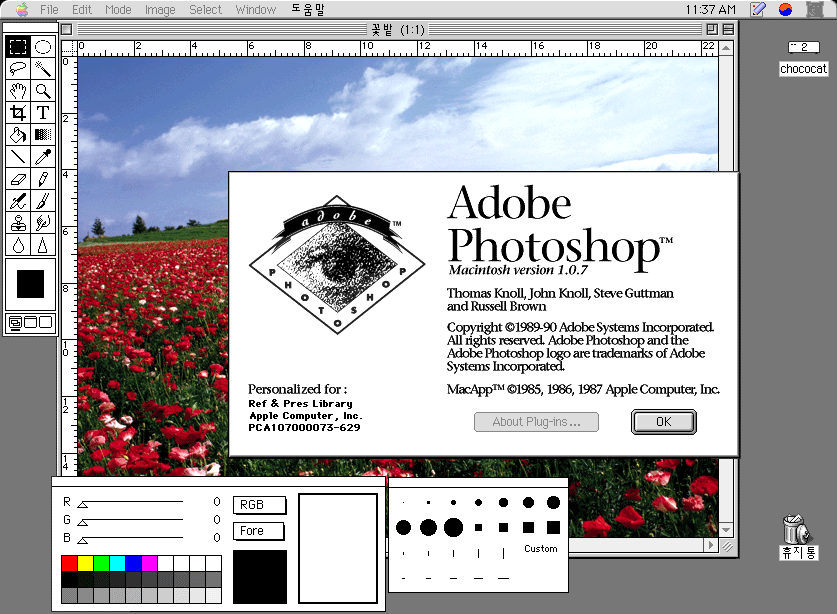Open the RGB color mode popup
The width and height of the screenshot is (837, 614).
pos(259,505)
